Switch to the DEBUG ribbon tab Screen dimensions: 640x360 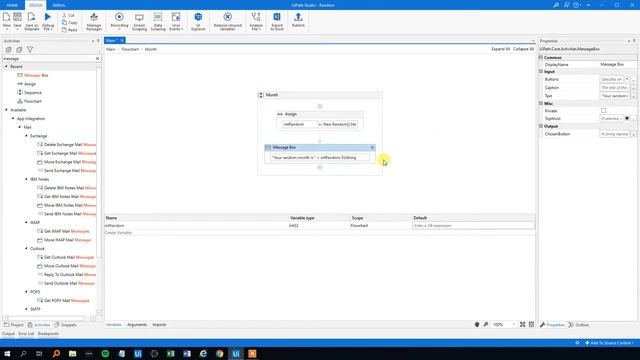pyautogui.click(x=59, y=5)
